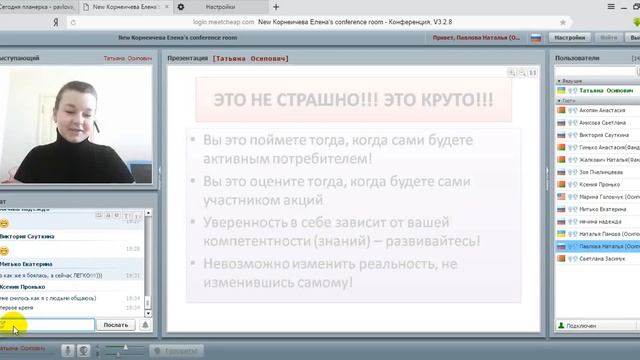Click the chat scrollbar thumb
Image resolution: width=640 pixels, height=360 pixels.
[x=148, y=302]
